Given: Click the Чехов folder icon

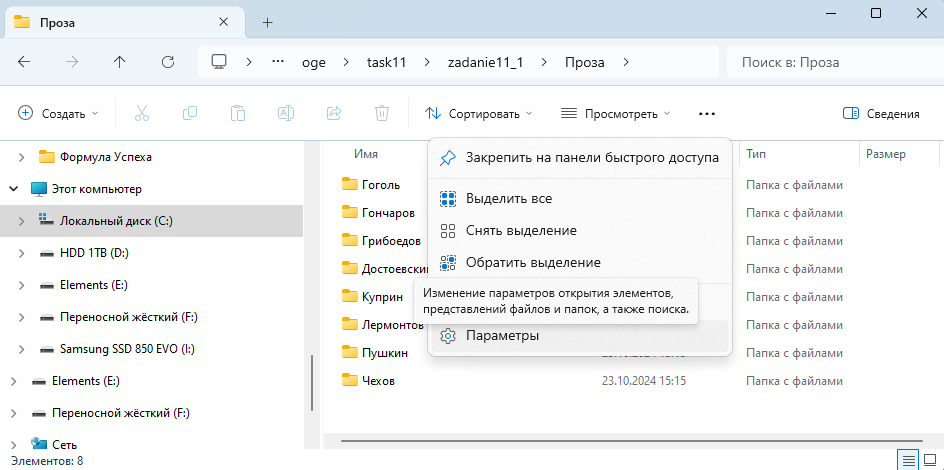Looking at the screenshot, I should [x=350, y=380].
